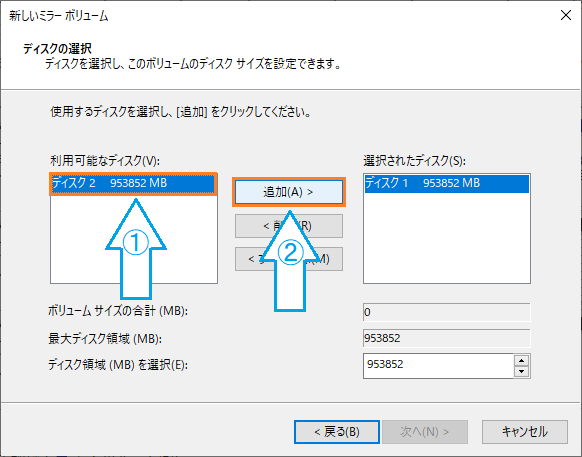Increase disk space with up spinner arrow
This screenshot has width=582, height=457.
pos(521,360)
